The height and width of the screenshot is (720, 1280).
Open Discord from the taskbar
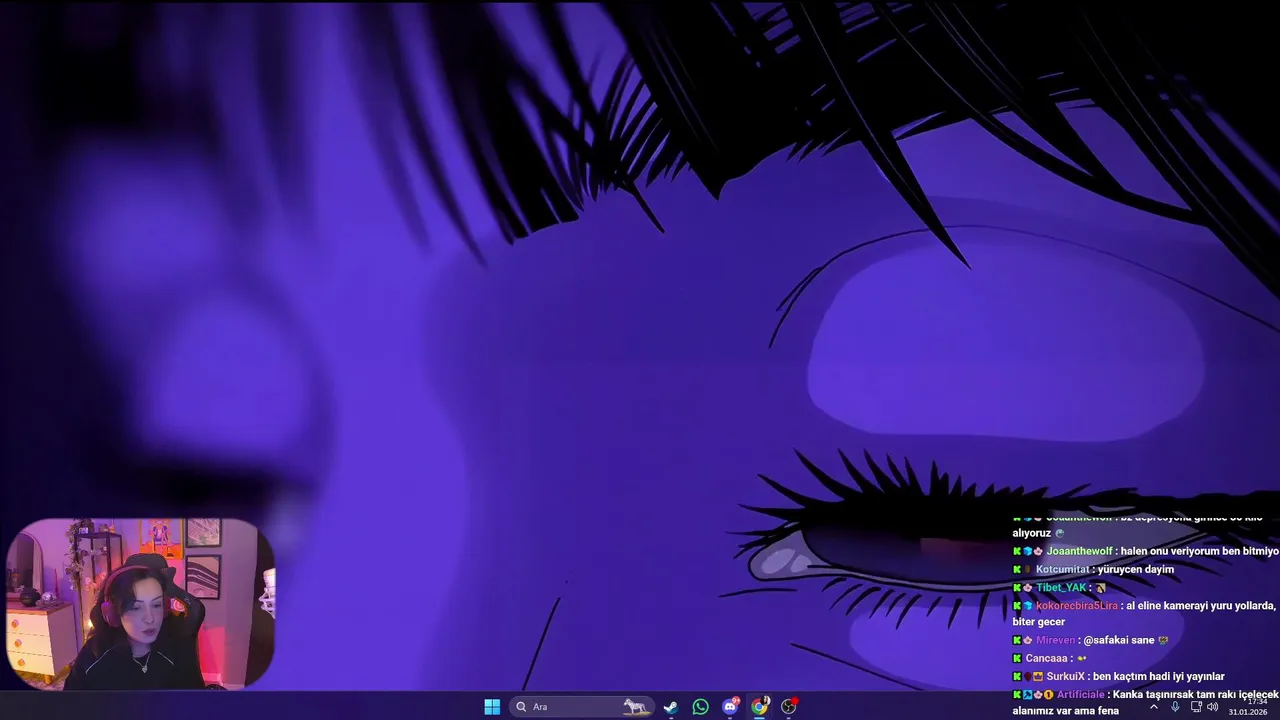point(731,707)
